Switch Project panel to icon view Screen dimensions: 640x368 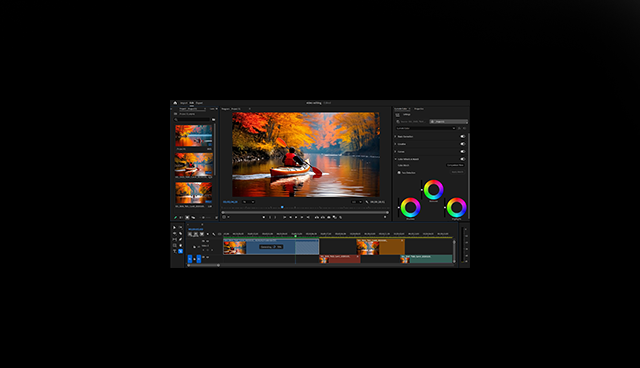pyautogui.click(x=187, y=217)
